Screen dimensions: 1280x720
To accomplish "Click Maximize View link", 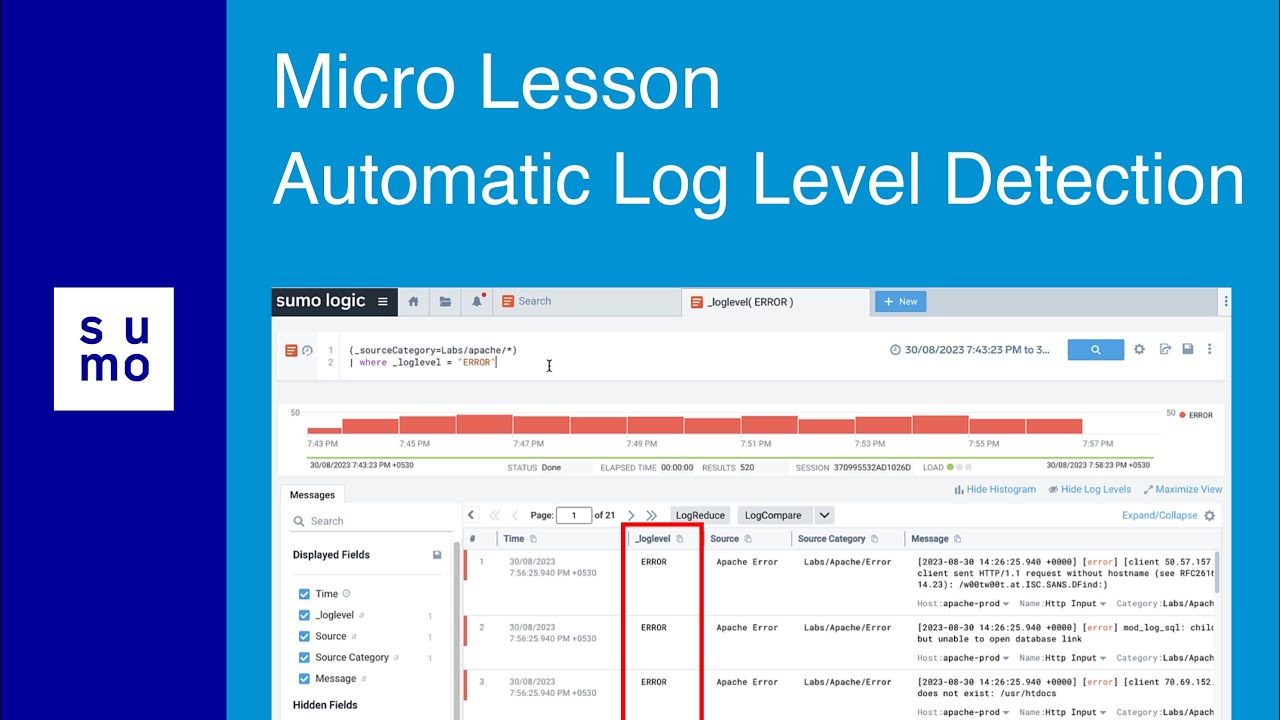I will pyautogui.click(x=1182, y=490).
